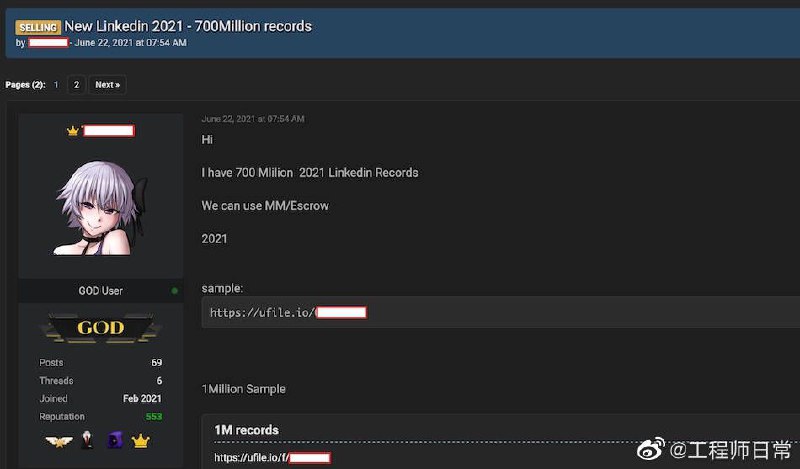Open the sample ufile.io link
Screen dimensions: 800x469
tap(288, 312)
